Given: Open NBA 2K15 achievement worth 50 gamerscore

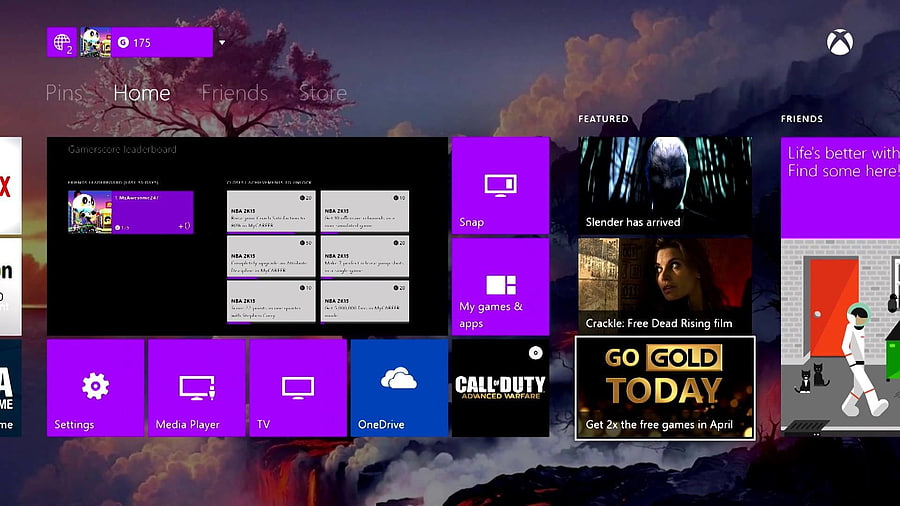Looking at the screenshot, I should click(x=271, y=257).
